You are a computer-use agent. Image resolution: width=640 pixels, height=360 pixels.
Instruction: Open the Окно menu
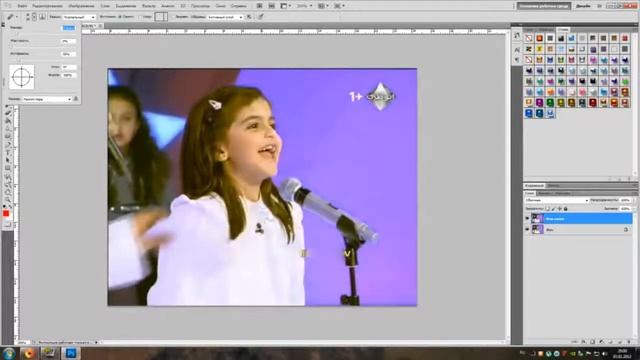pos(220,6)
